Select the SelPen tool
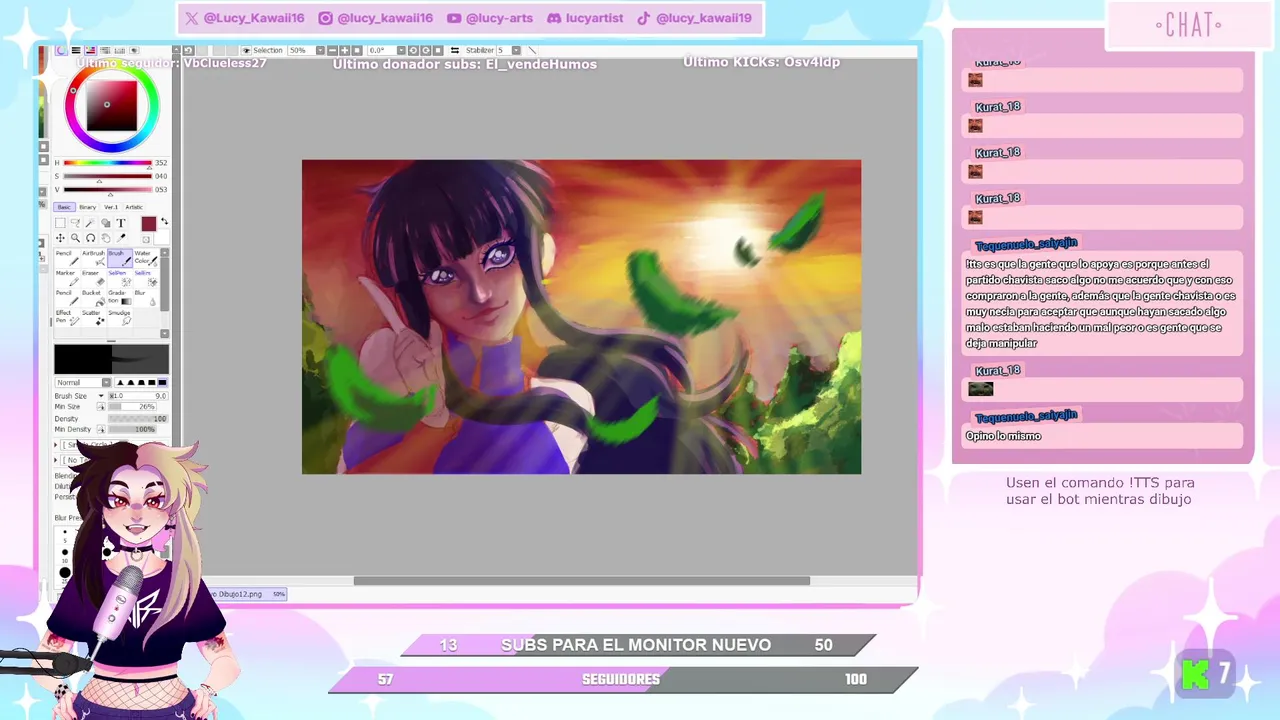Image resolution: width=1280 pixels, height=720 pixels. click(x=120, y=278)
